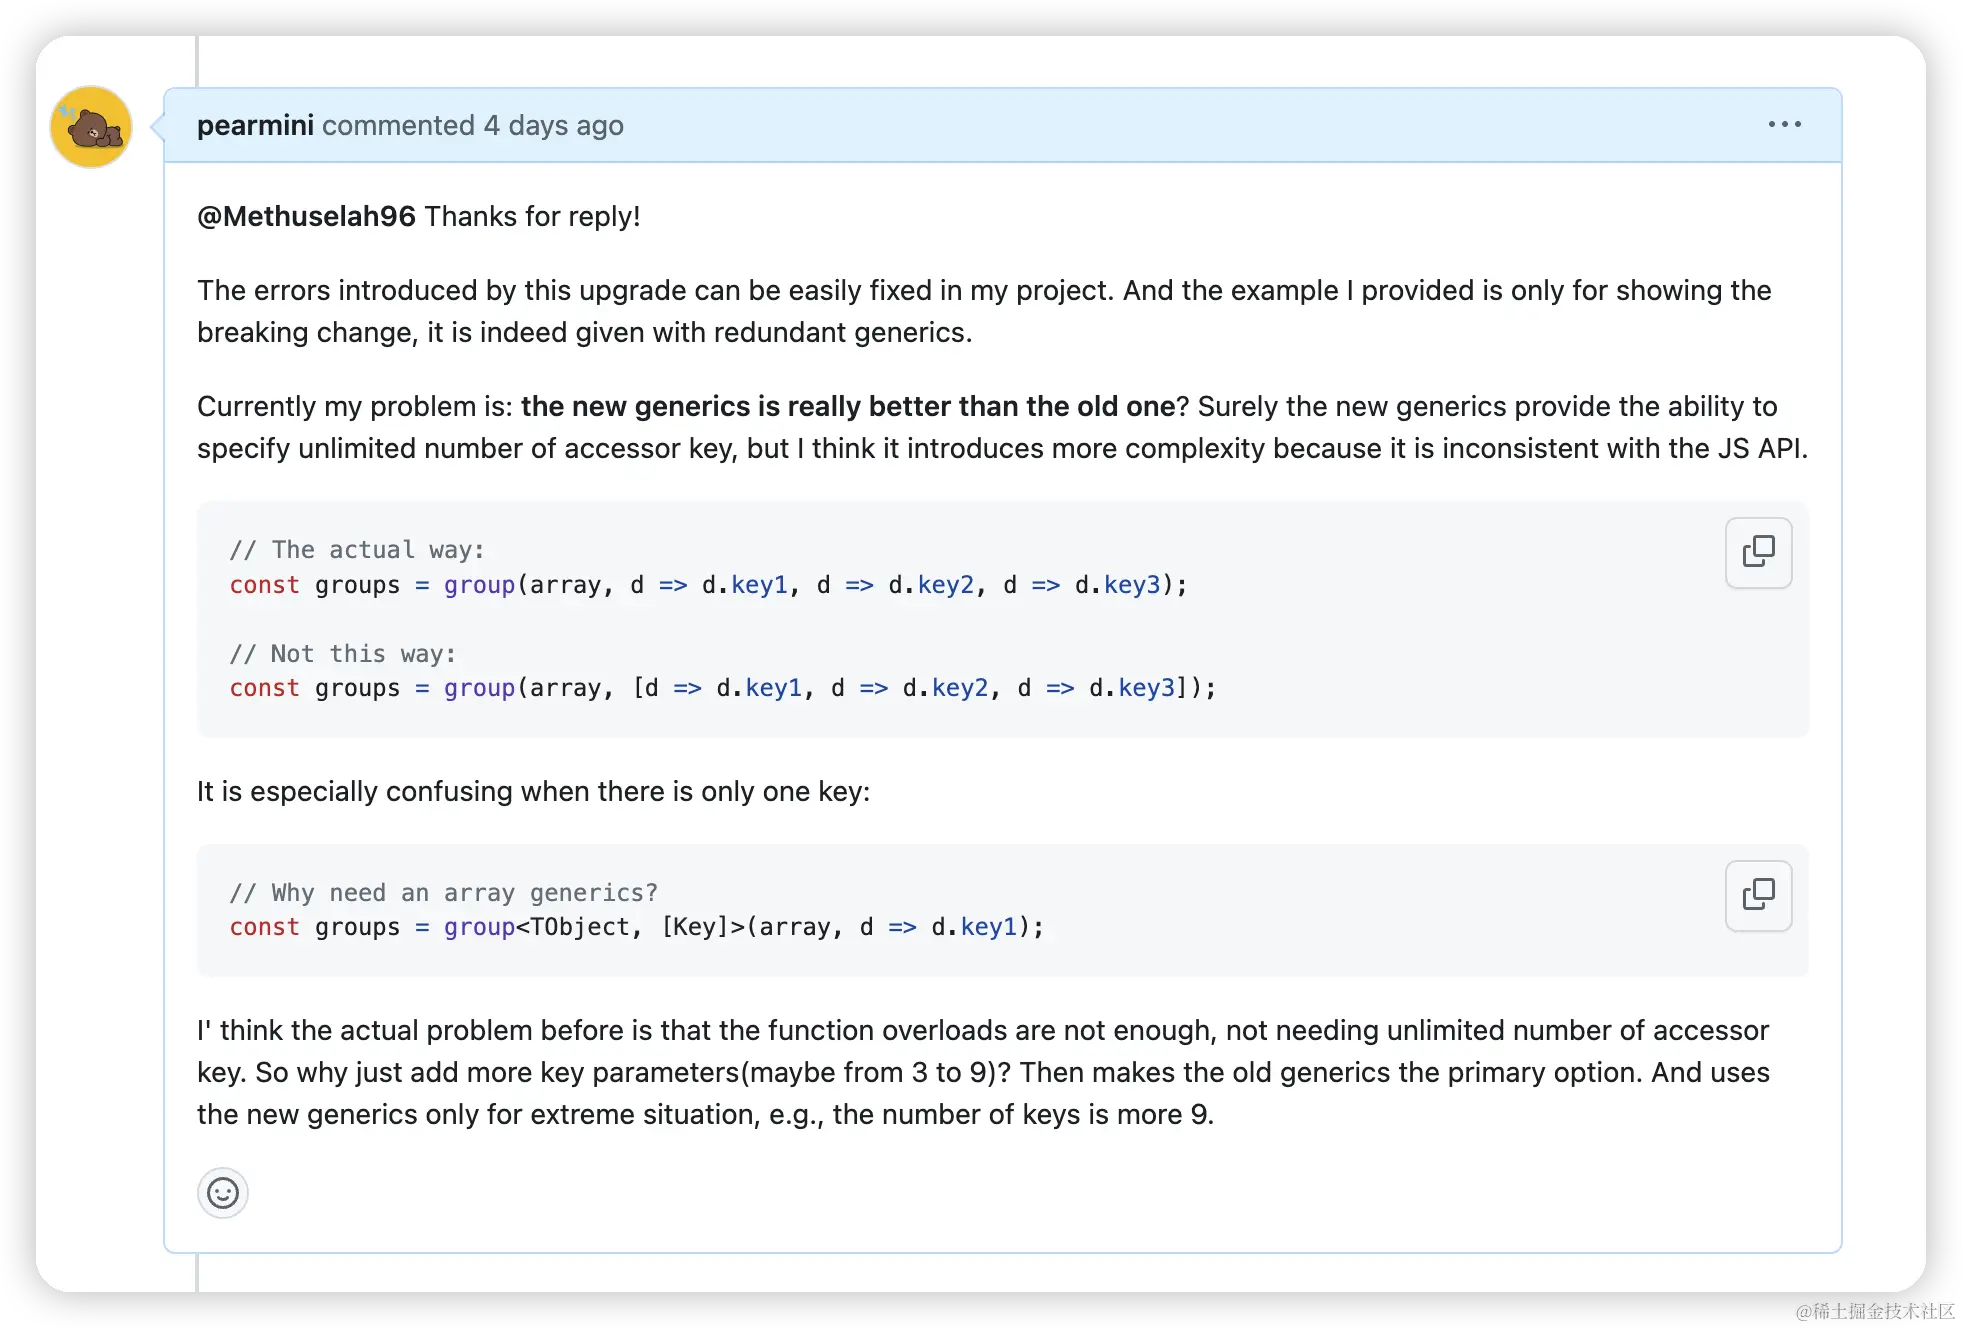The height and width of the screenshot is (1328, 1962).
Task: Open the comment's three-dot options menu
Action: [1784, 125]
